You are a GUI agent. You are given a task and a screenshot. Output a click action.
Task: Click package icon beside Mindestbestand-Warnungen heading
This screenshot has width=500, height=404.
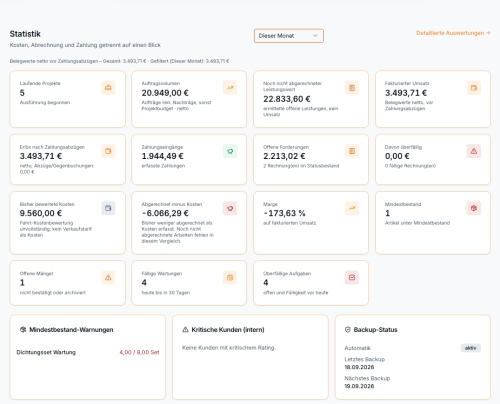coord(23,330)
